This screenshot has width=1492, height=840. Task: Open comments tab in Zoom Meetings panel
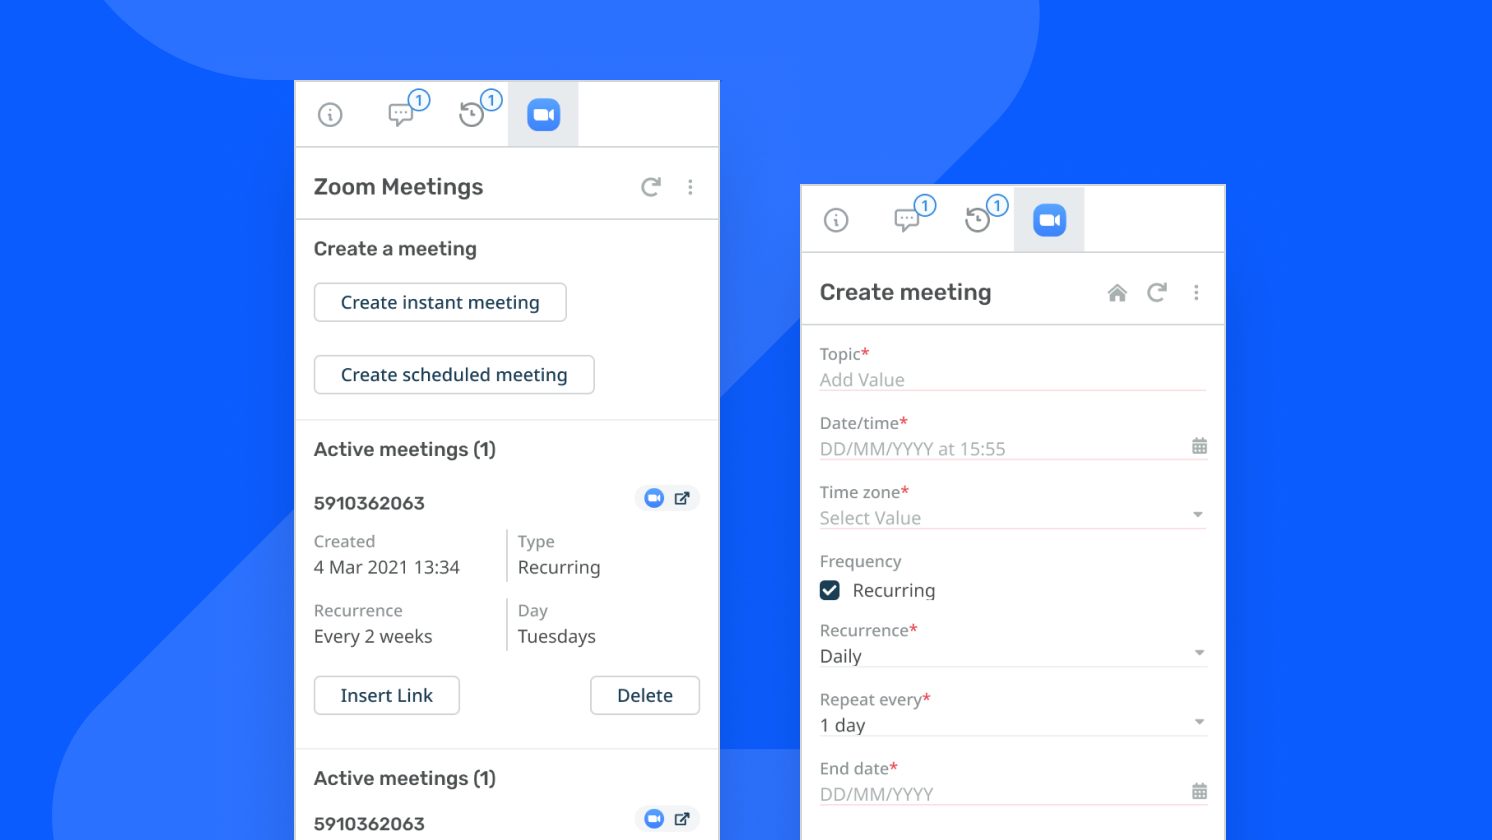[401, 115]
